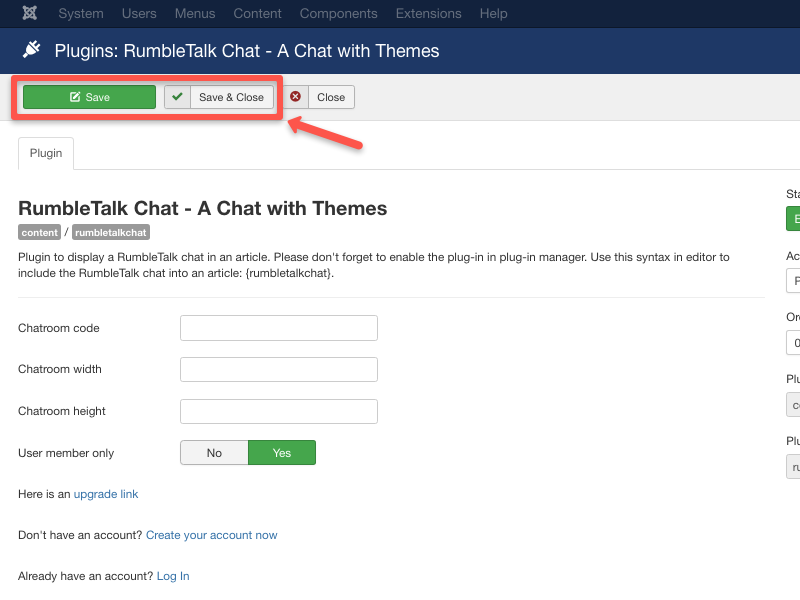Open the Menus menu

pos(195,13)
